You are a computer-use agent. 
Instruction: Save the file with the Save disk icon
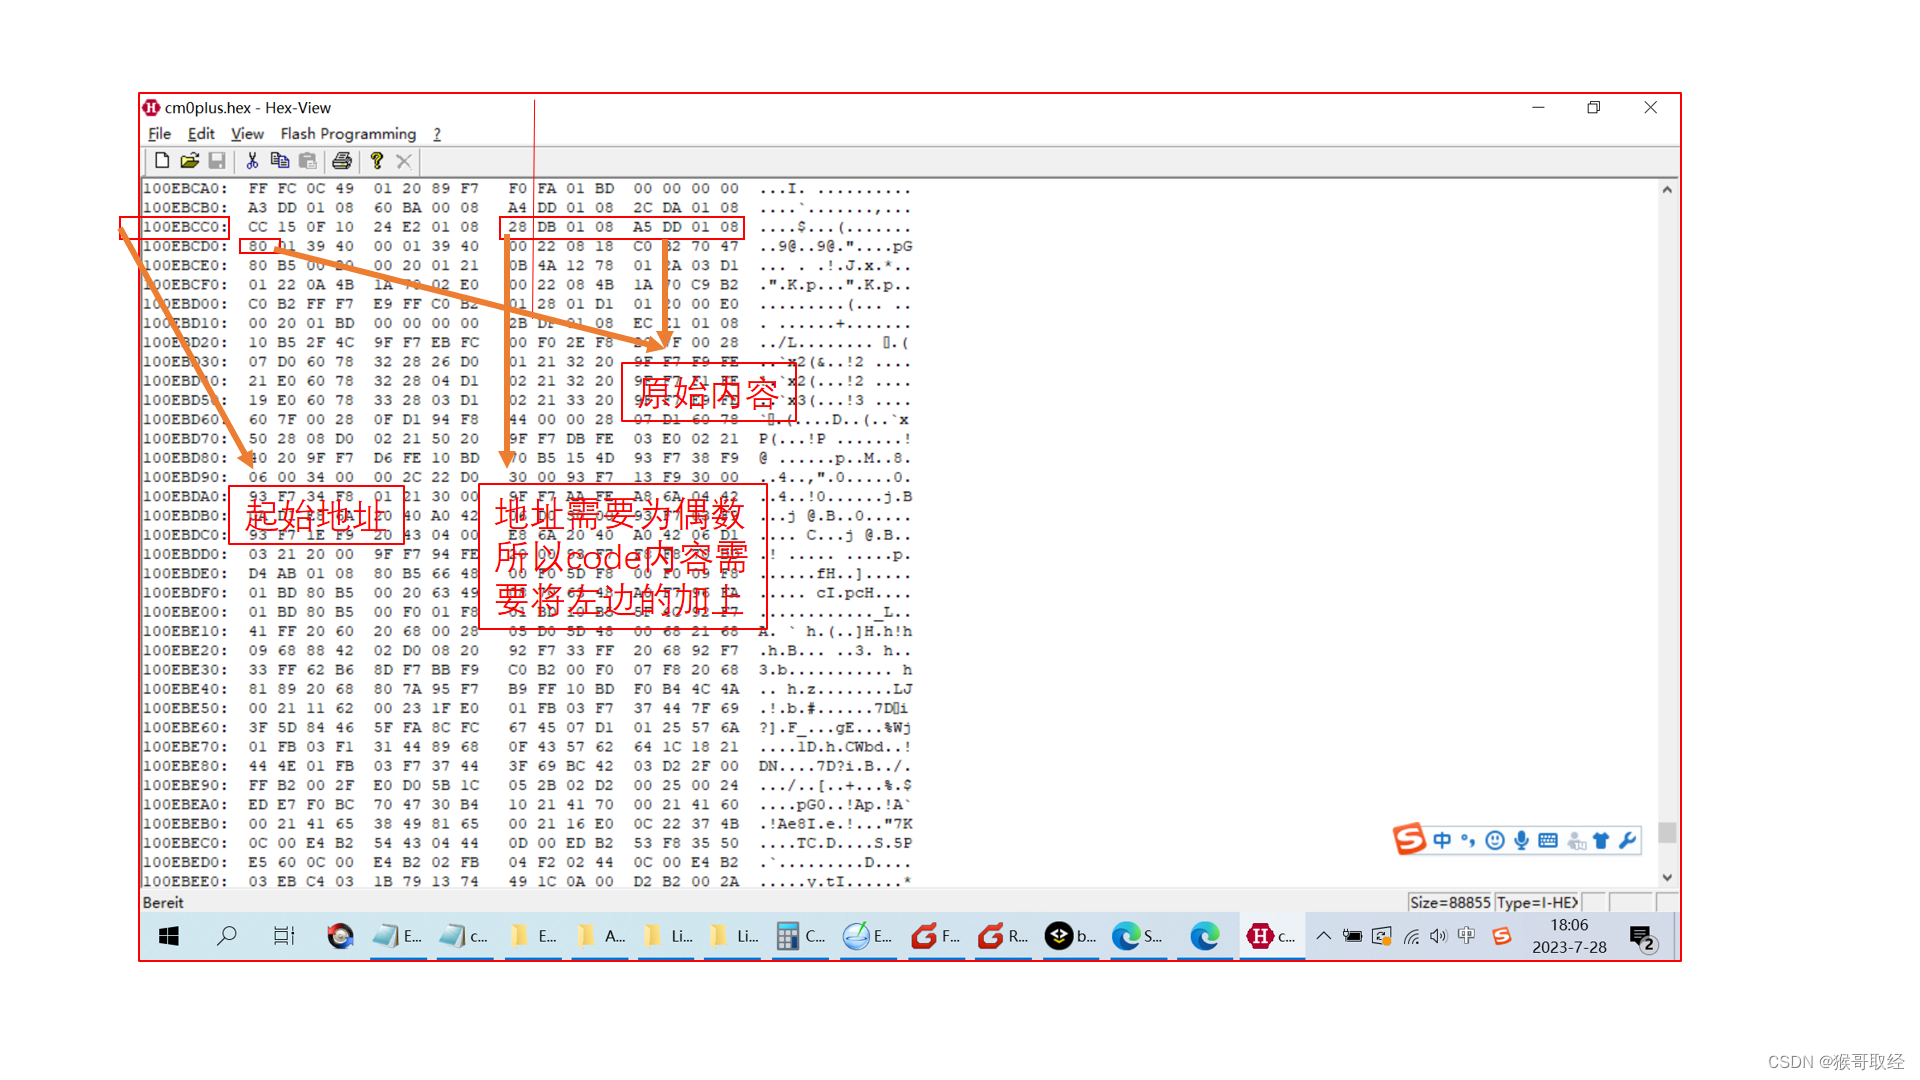pyautogui.click(x=218, y=160)
